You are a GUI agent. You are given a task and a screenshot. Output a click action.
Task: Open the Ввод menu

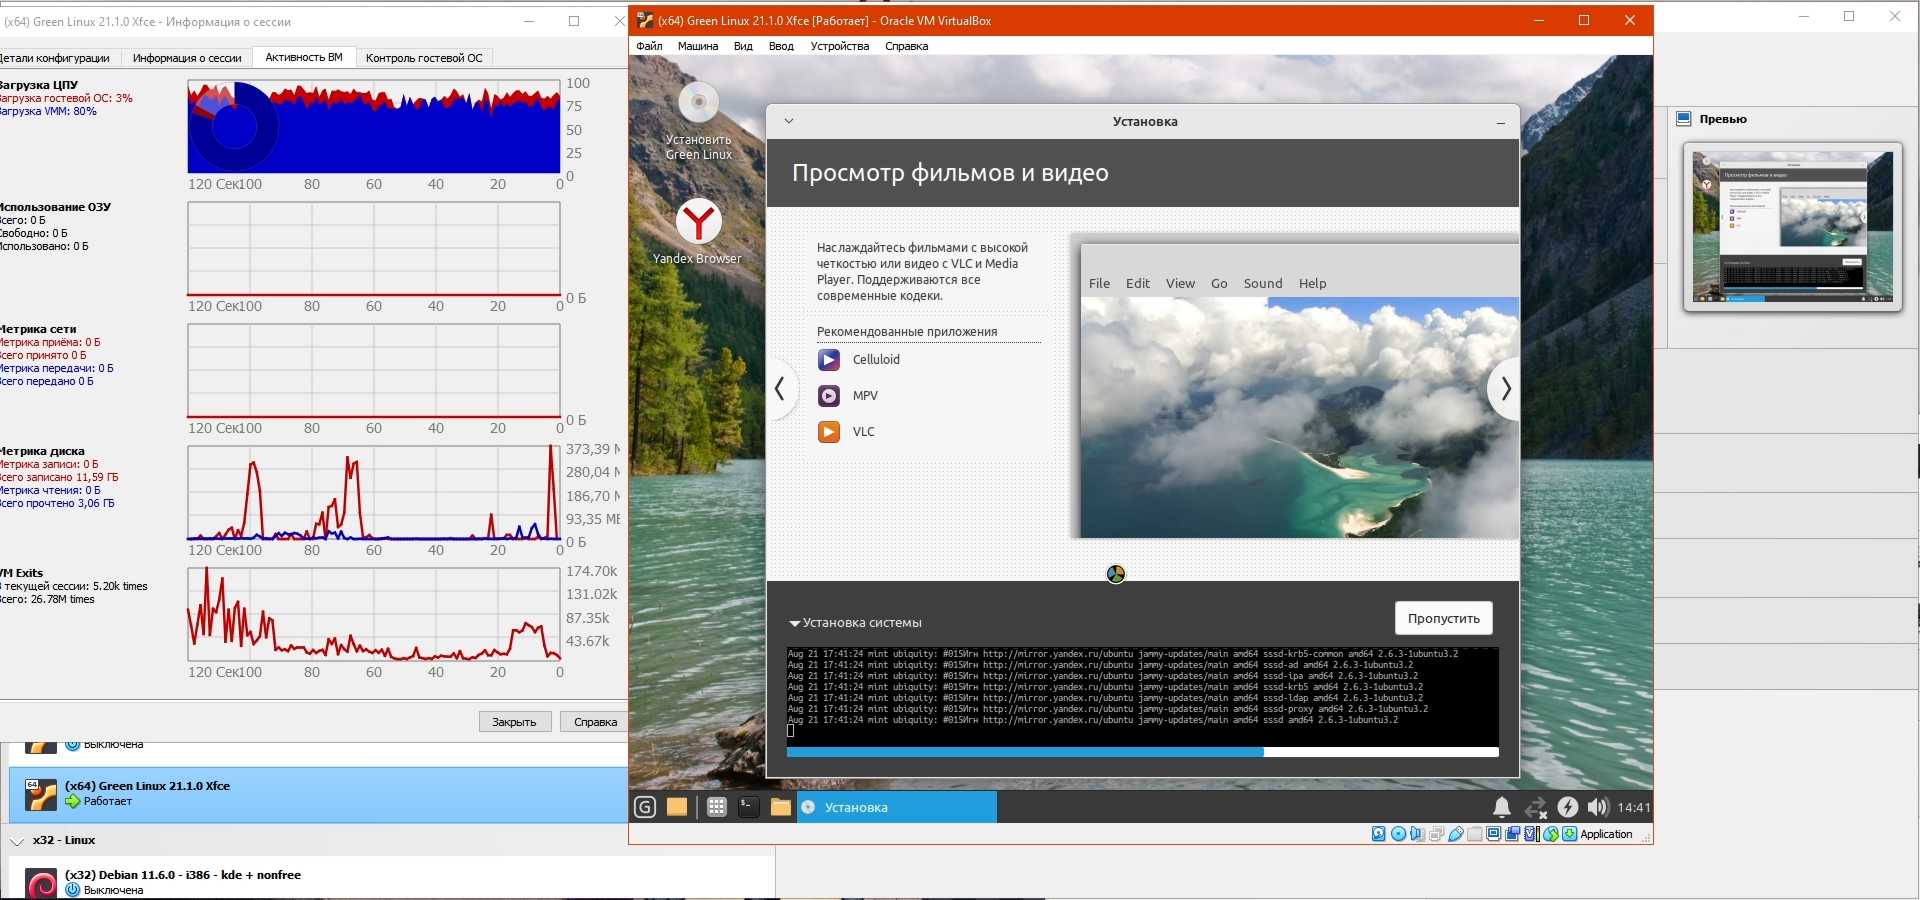point(781,46)
